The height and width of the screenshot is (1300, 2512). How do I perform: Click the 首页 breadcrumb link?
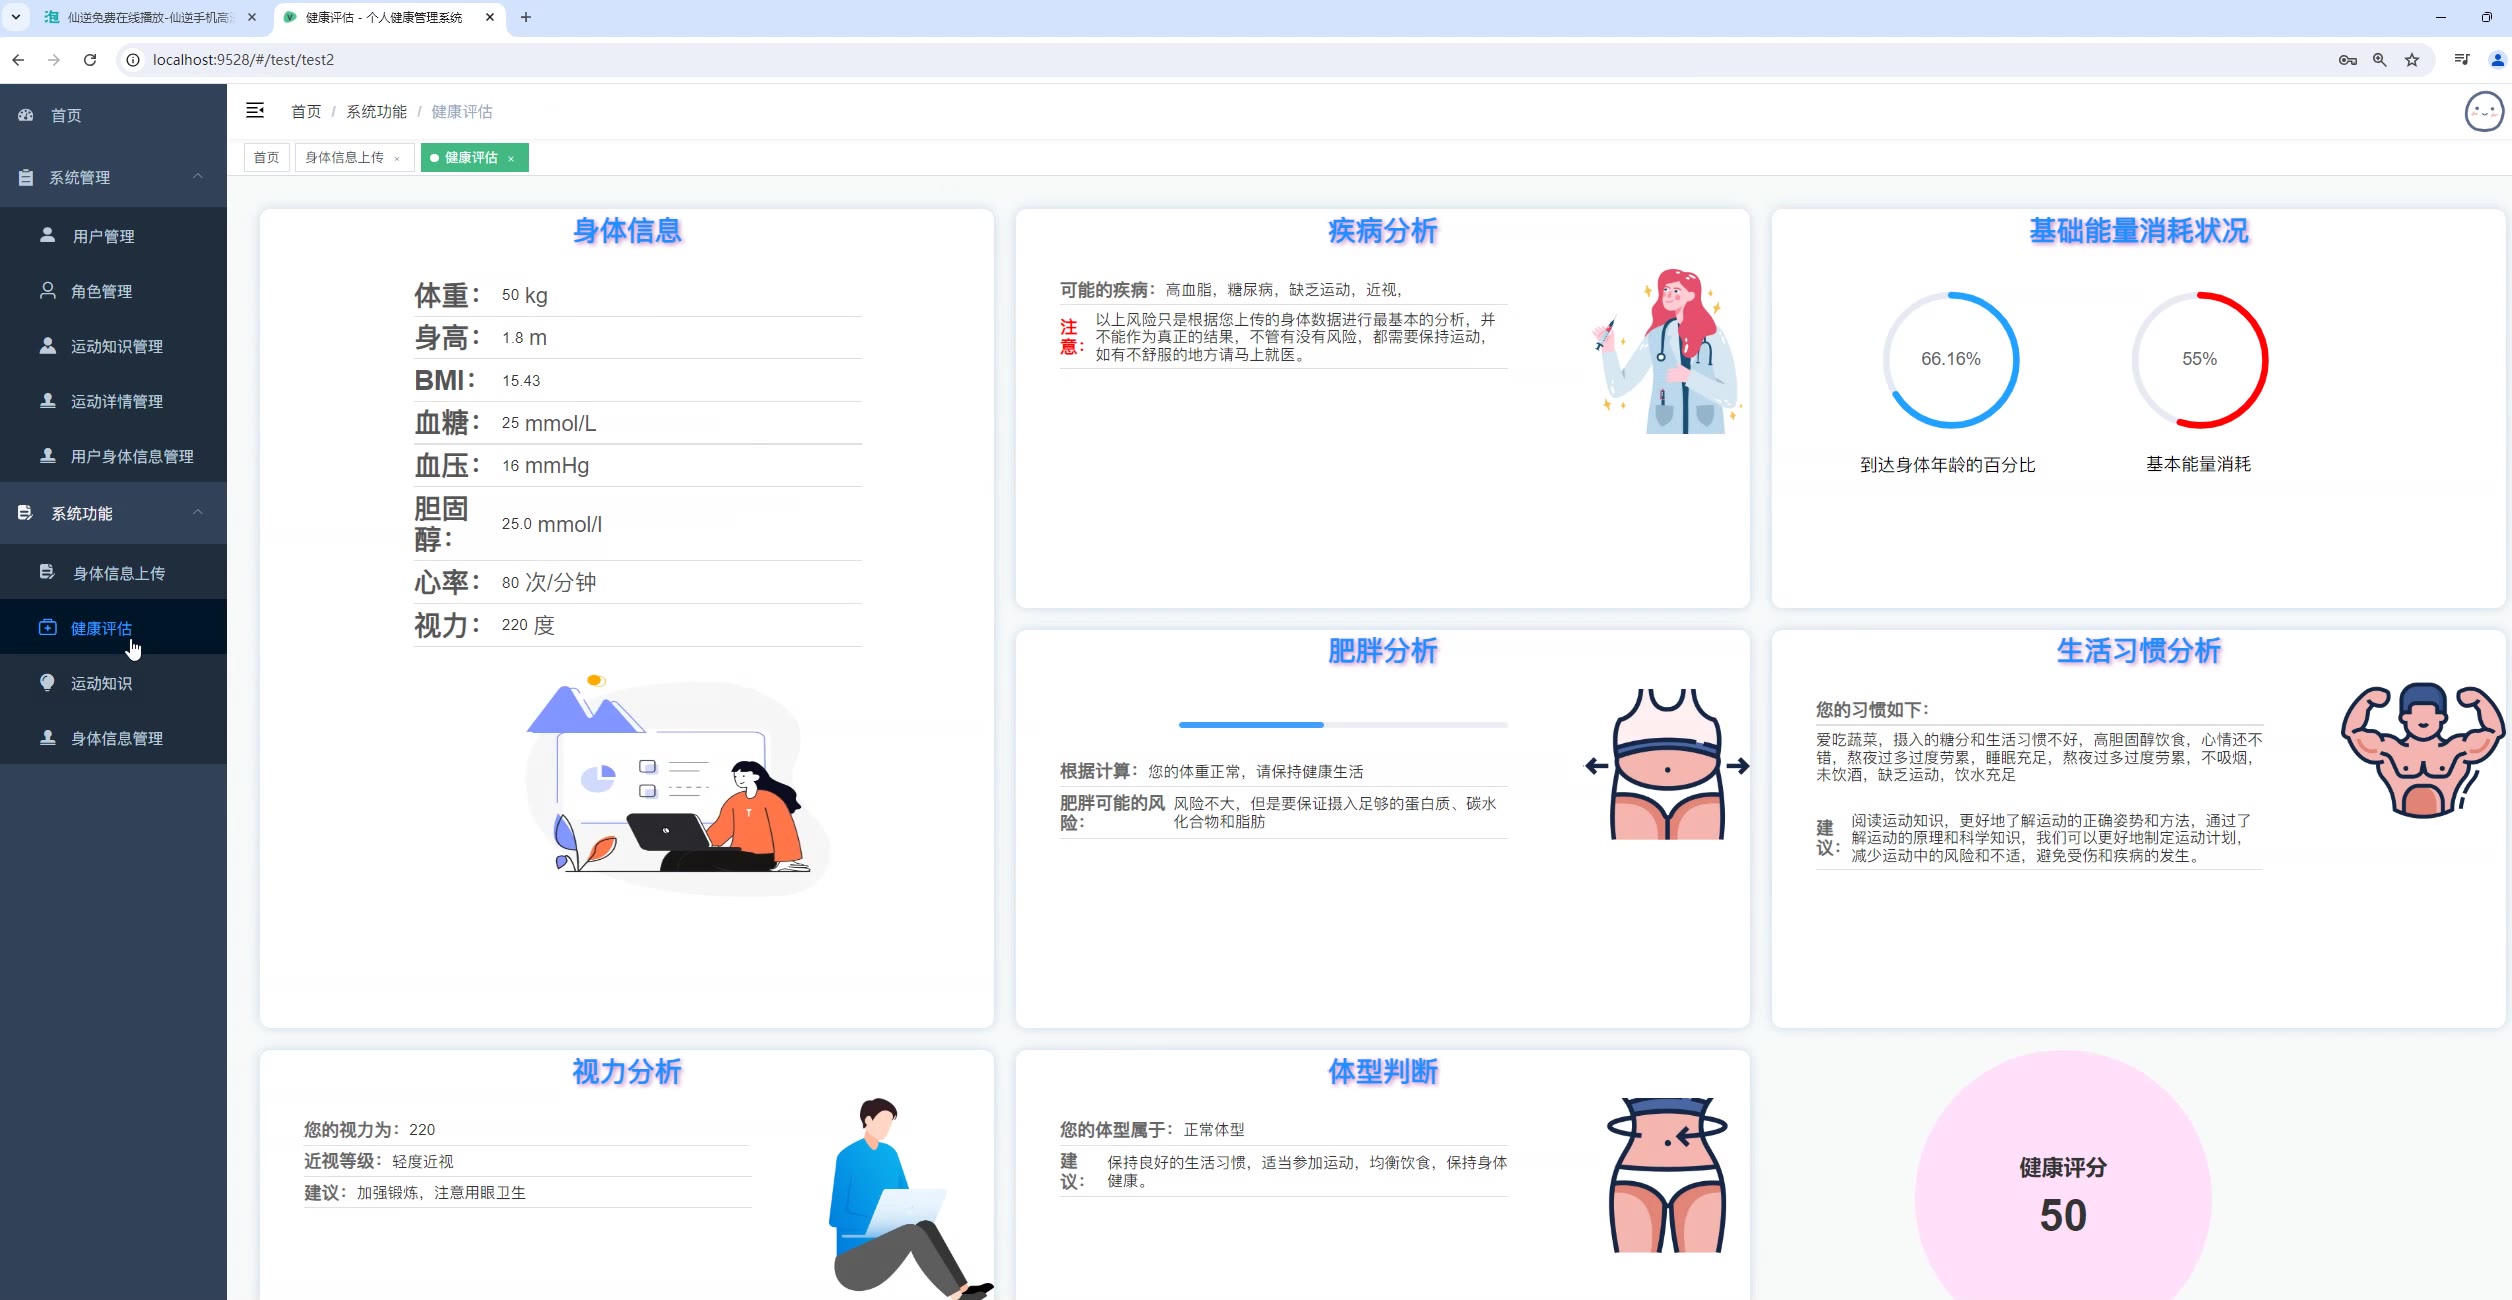click(x=305, y=112)
